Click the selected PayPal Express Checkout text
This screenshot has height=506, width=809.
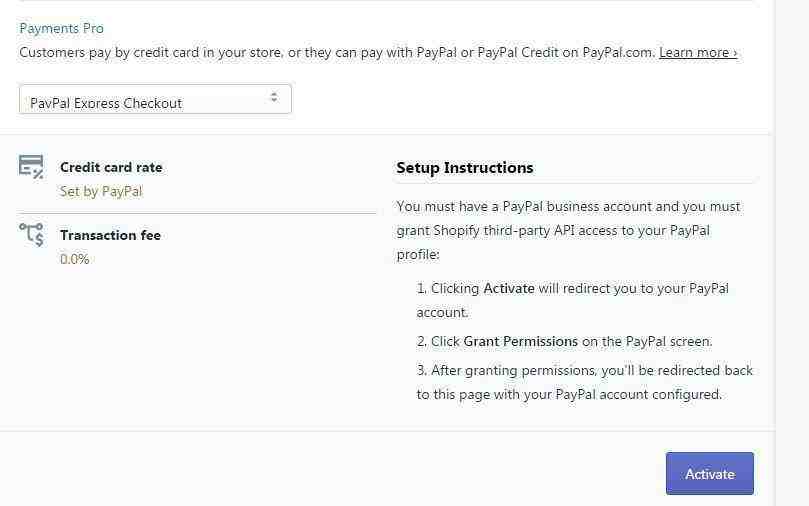click(106, 103)
